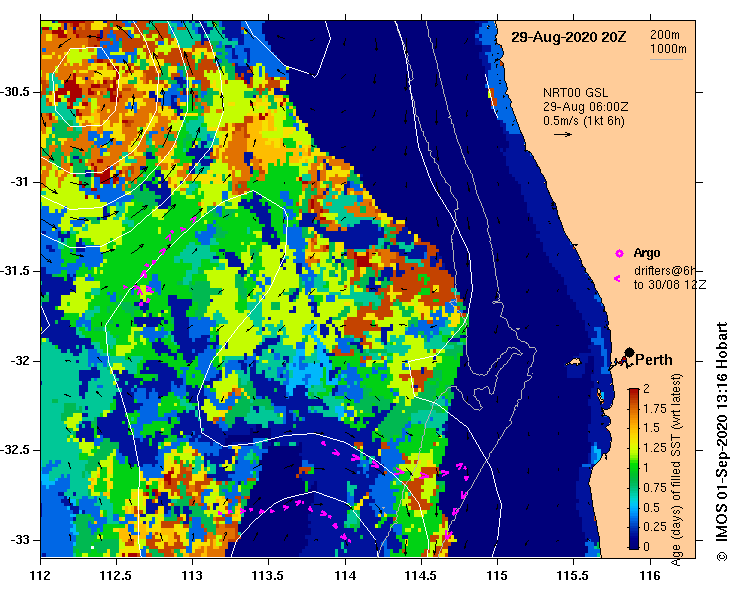Click the 1000m depth contour legend label
This screenshot has height=592, width=739.
click(x=668, y=49)
